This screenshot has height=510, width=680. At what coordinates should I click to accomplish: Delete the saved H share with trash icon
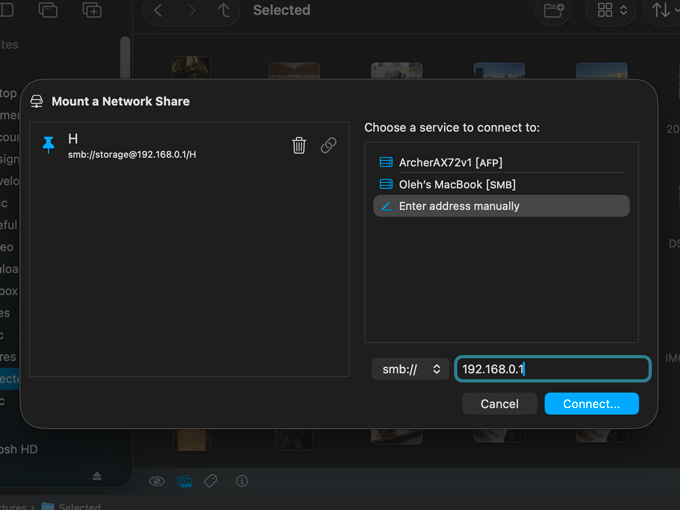(298, 146)
